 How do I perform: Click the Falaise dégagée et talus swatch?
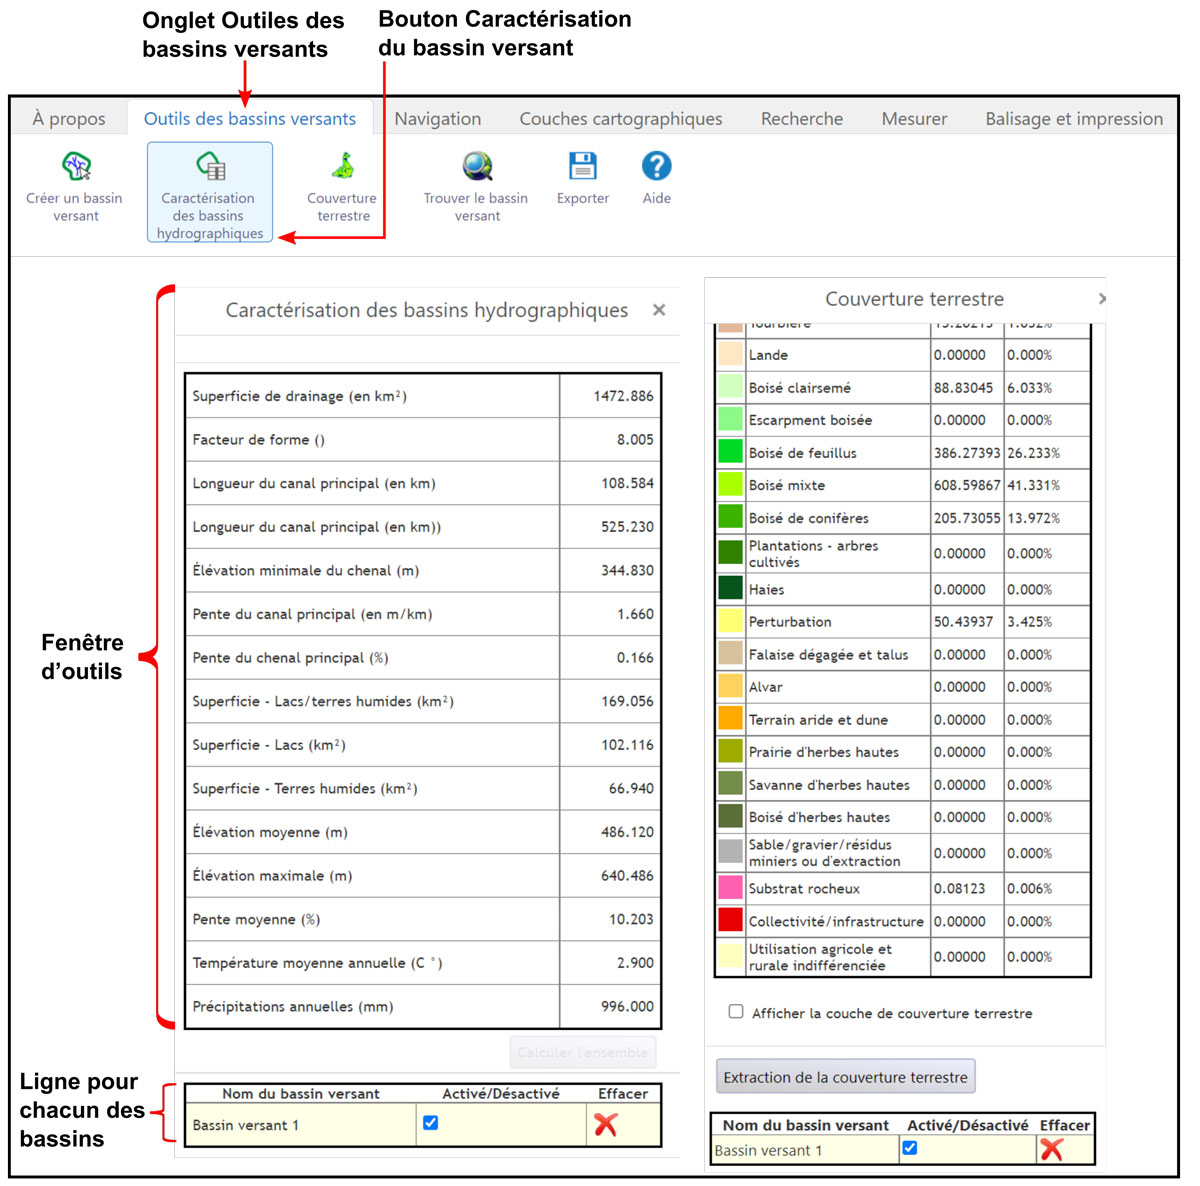[731, 654]
